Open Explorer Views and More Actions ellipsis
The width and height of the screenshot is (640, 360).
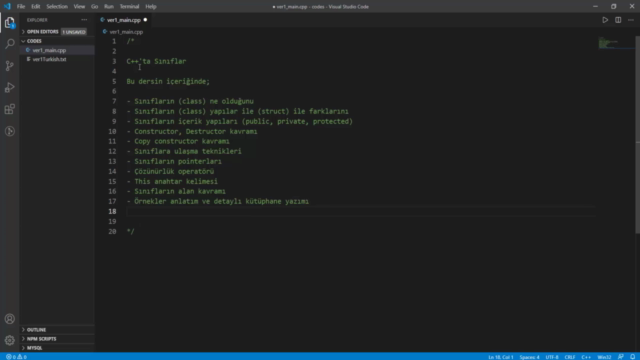pyautogui.click(x=84, y=20)
